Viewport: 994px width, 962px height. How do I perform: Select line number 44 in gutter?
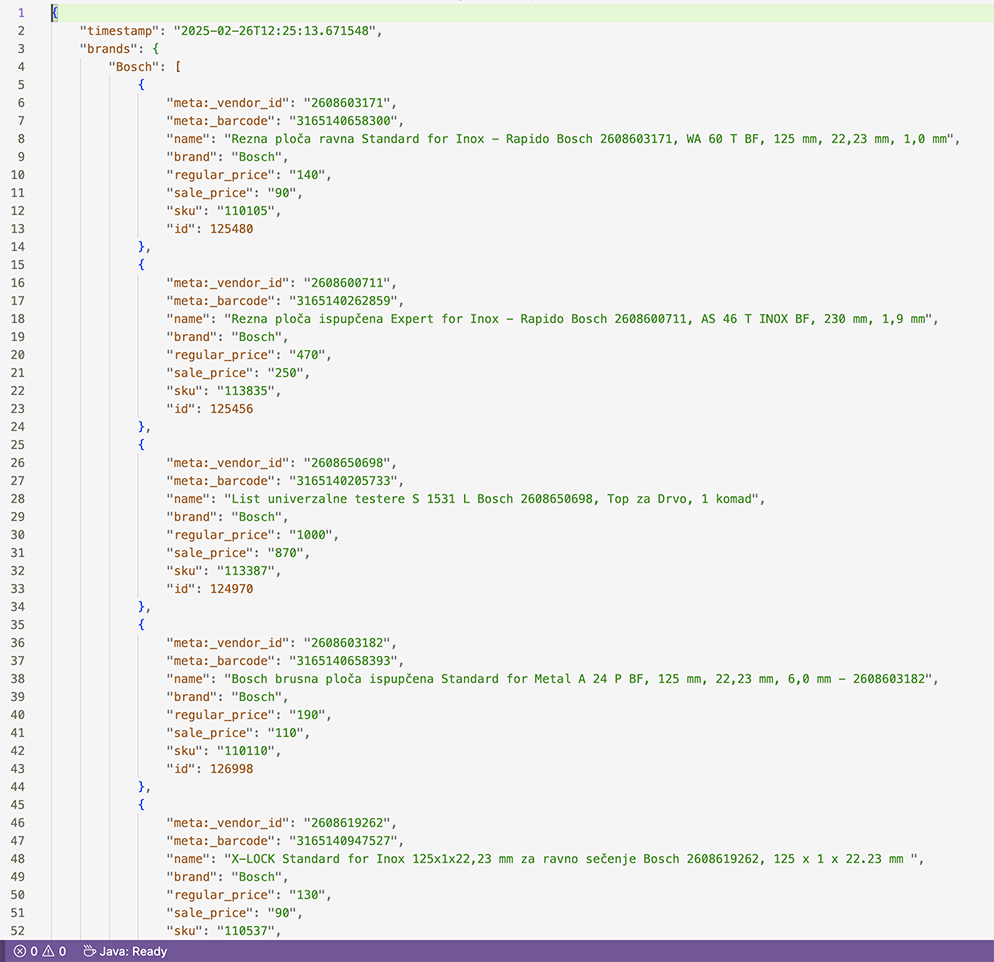[18, 787]
